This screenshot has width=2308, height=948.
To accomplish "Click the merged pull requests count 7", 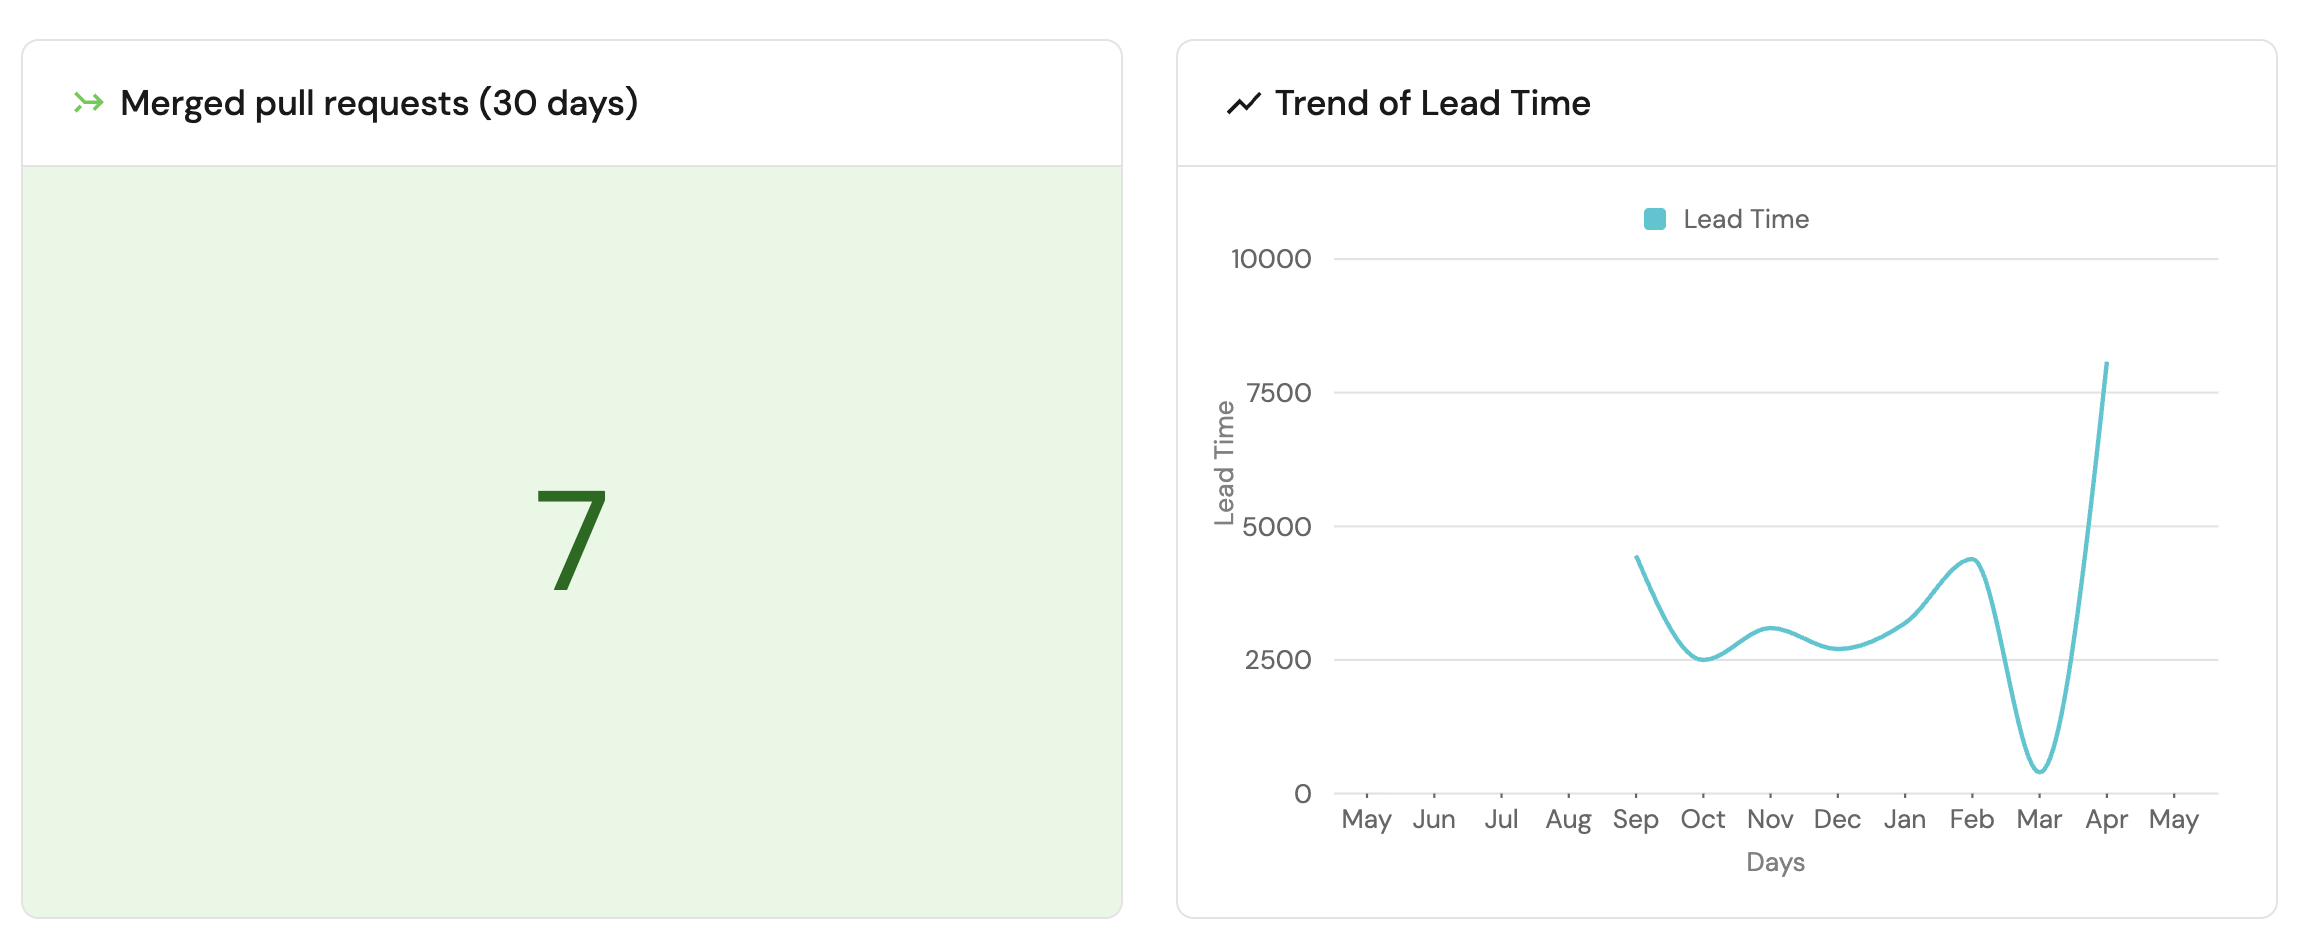I will 571,540.
